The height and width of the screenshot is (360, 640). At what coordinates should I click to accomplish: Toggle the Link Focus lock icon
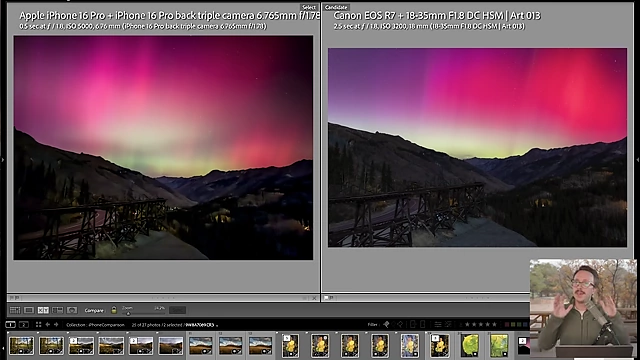pos(114,310)
